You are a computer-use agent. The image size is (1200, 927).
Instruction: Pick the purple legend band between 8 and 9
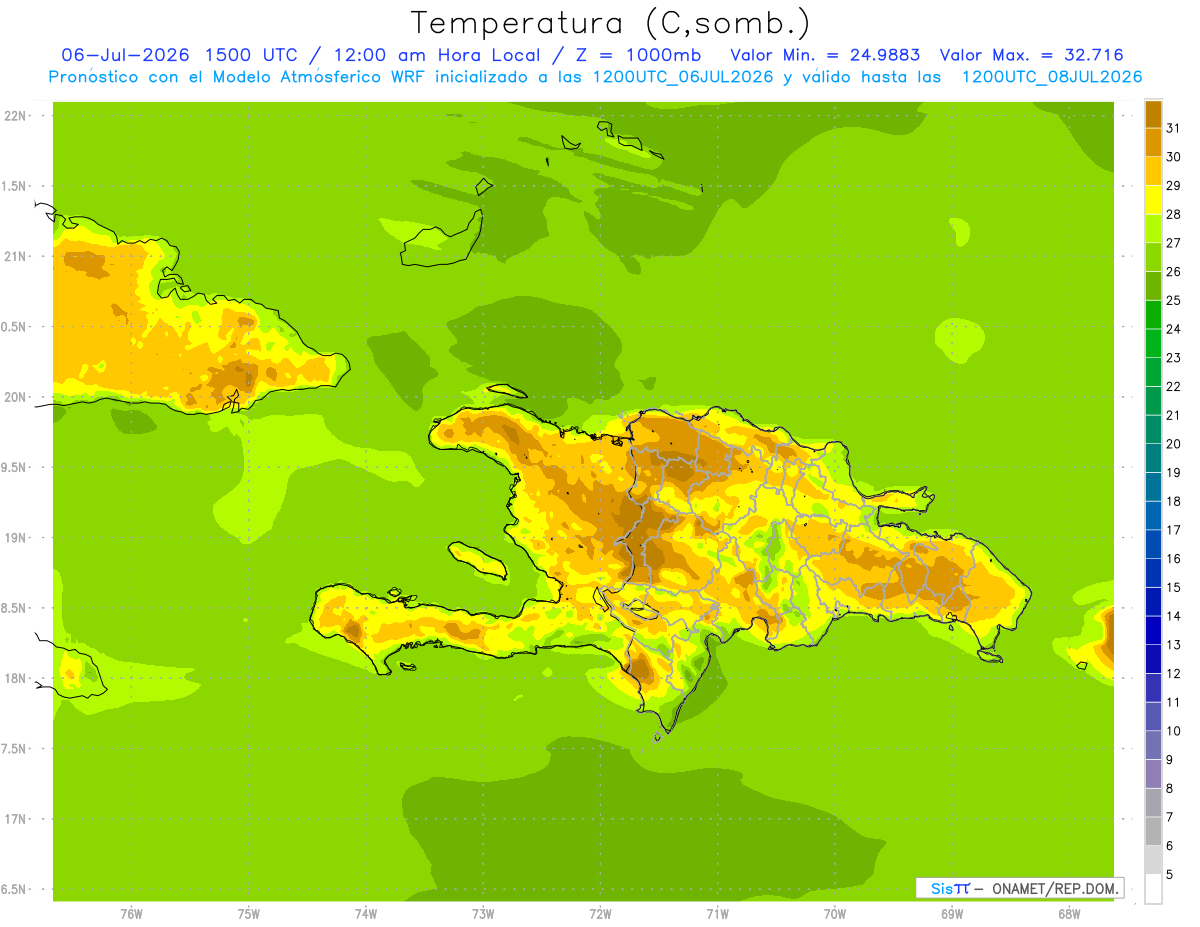coord(1153,773)
